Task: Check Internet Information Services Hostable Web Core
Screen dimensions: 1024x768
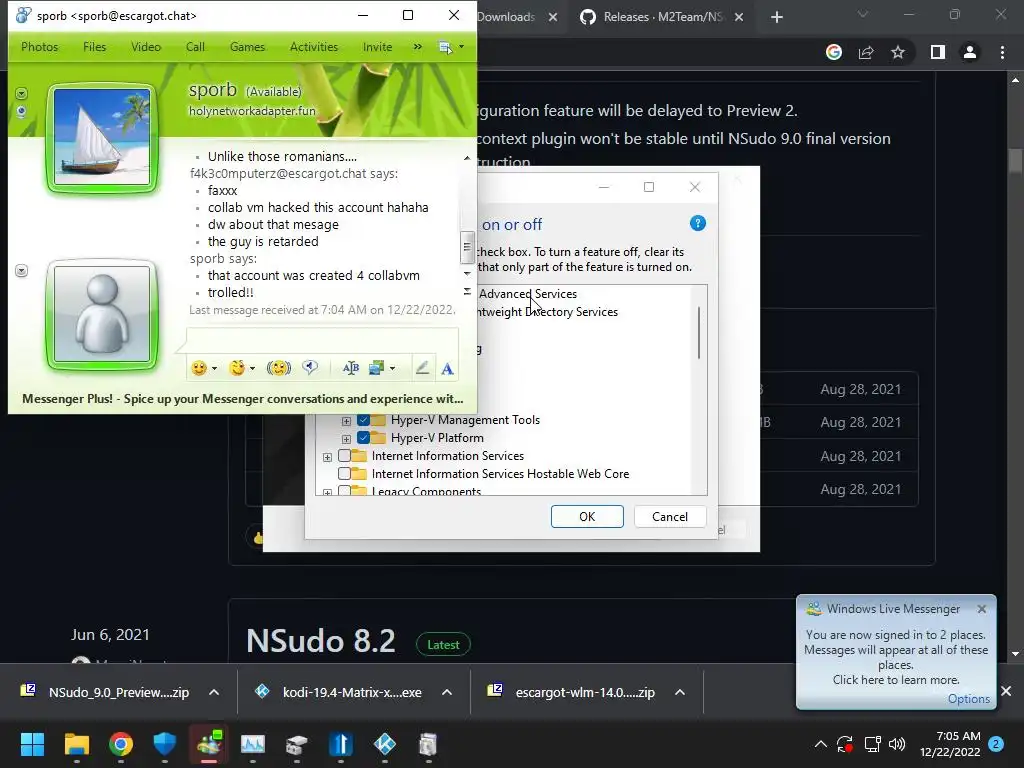Action: pyautogui.click(x=344, y=473)
